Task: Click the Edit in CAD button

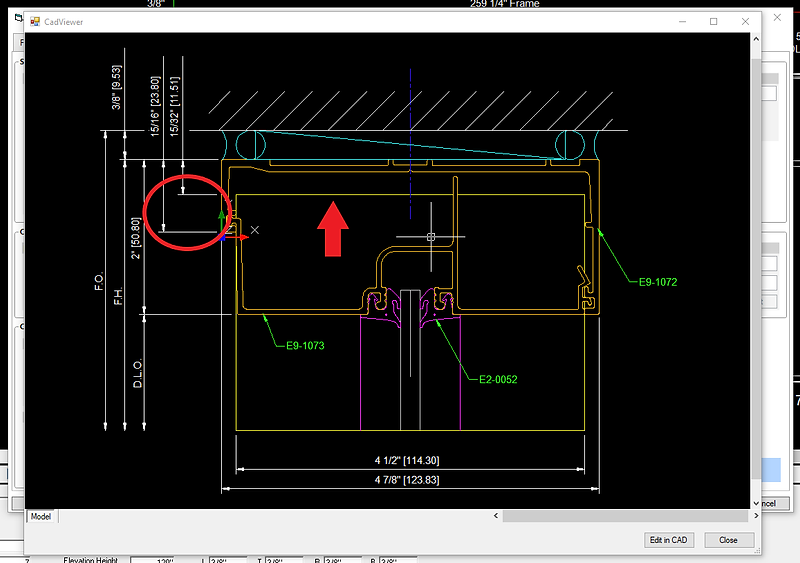Action: pos(668,540)
